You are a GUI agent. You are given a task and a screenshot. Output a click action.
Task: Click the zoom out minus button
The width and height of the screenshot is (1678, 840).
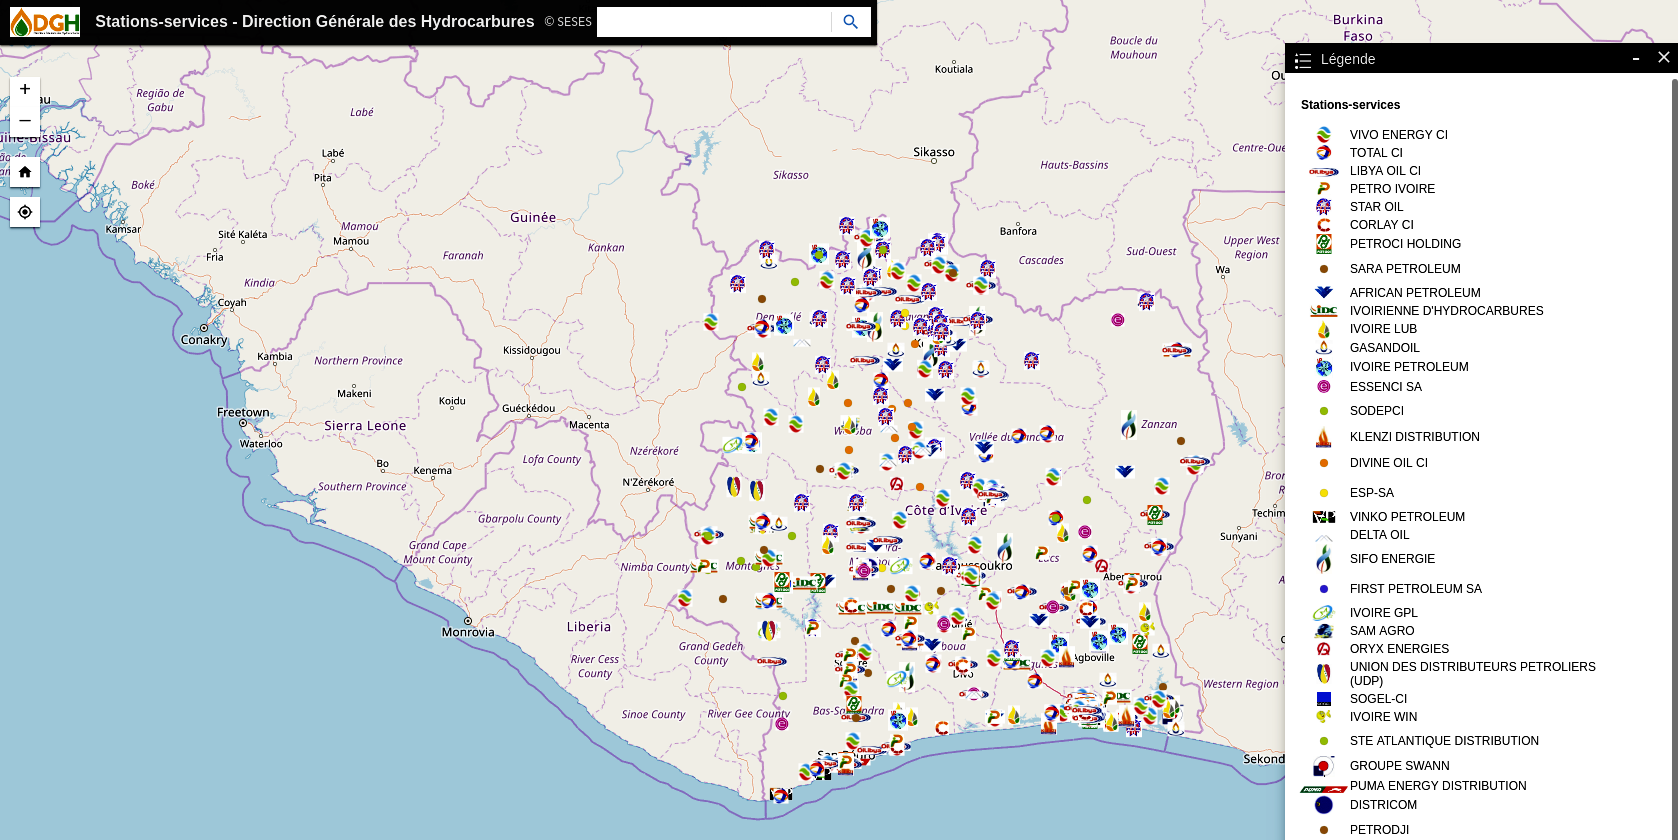[25, 121]
